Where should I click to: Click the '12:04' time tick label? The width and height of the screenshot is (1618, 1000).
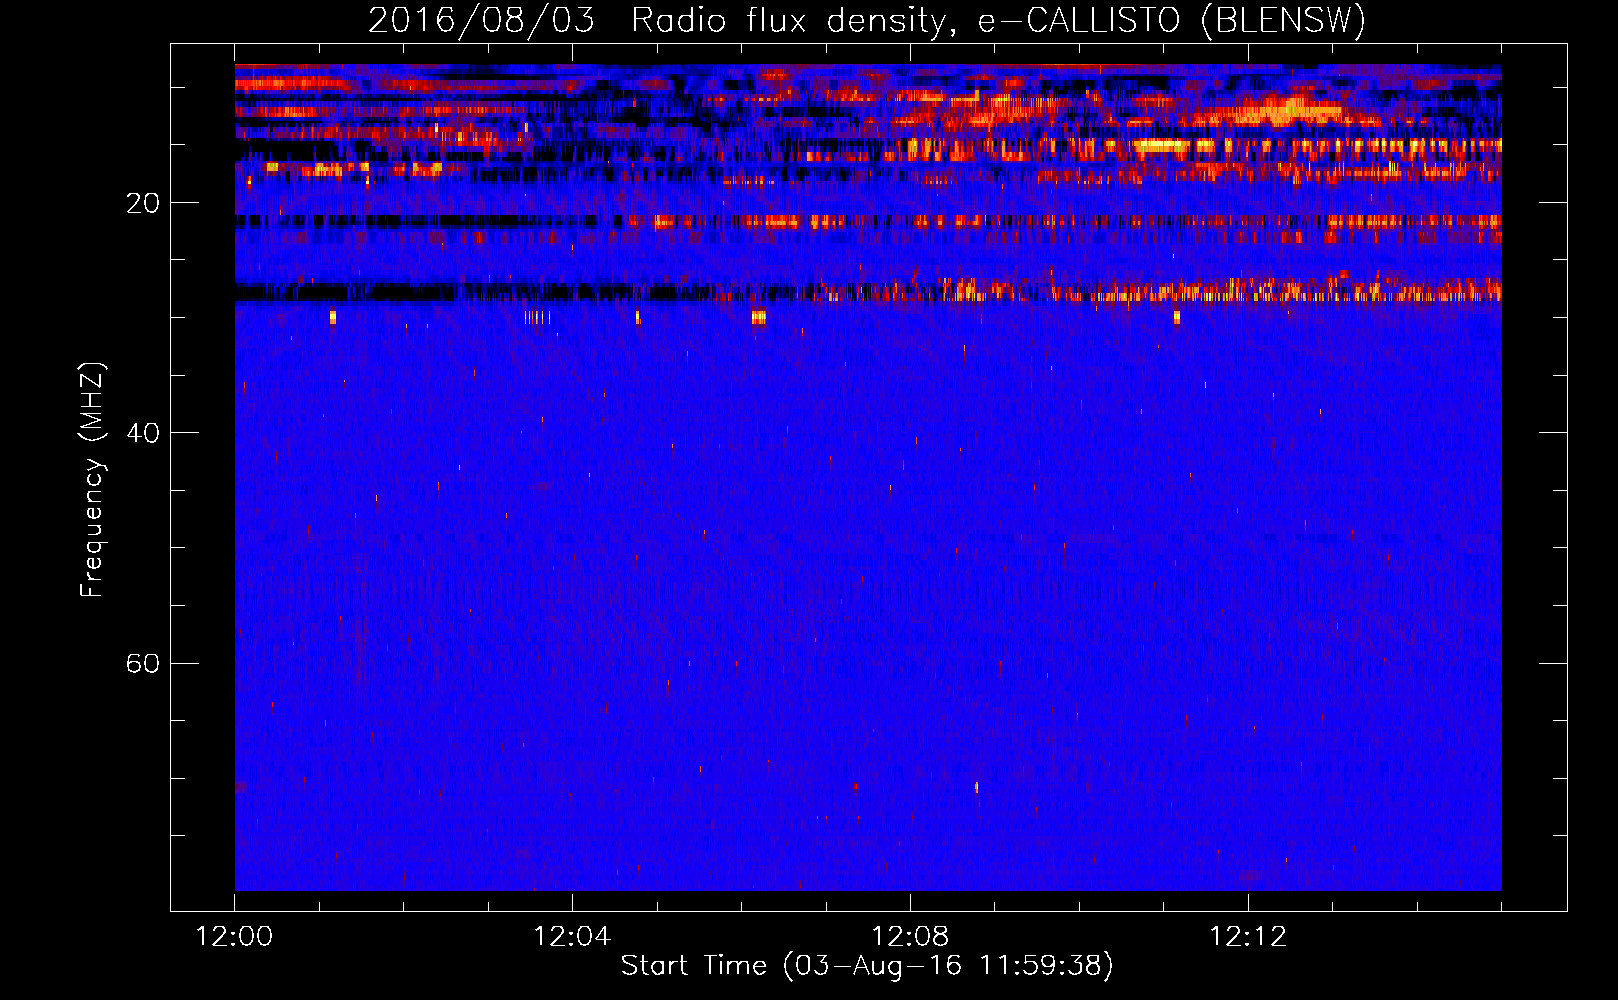pyautogui.click(x=572, y=937)
